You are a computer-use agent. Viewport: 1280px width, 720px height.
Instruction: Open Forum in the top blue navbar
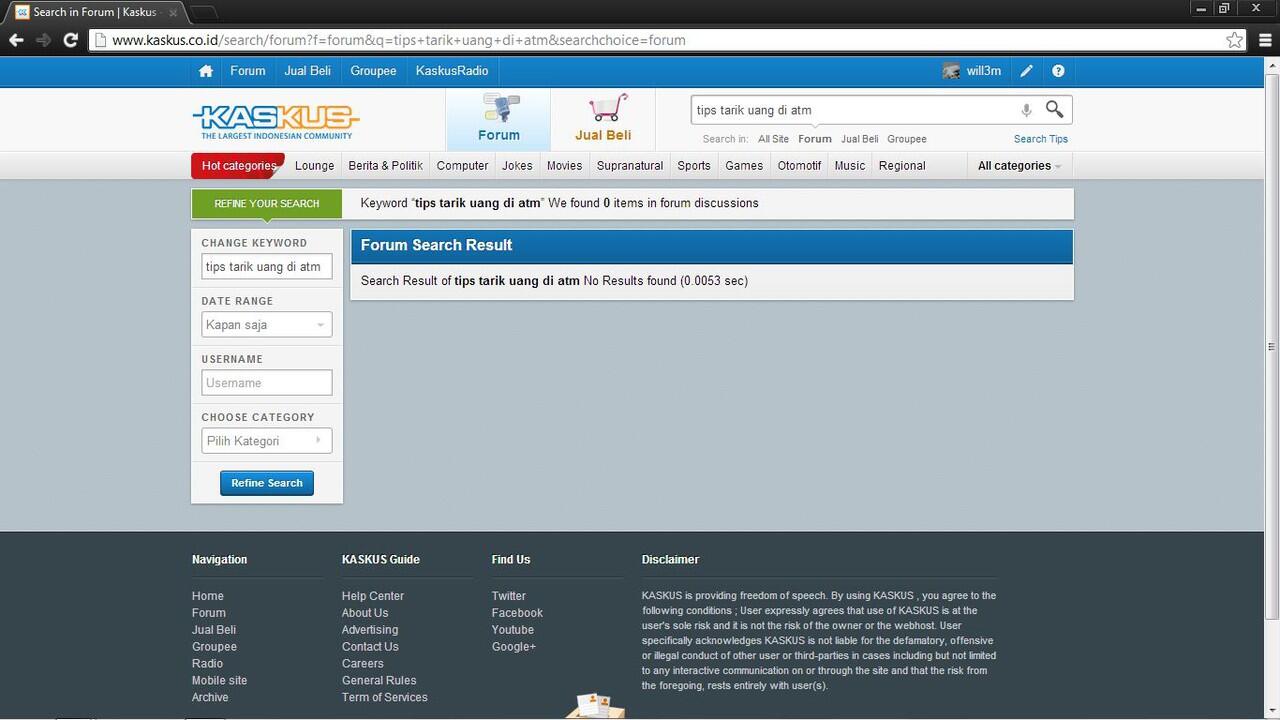click(247, 71)
